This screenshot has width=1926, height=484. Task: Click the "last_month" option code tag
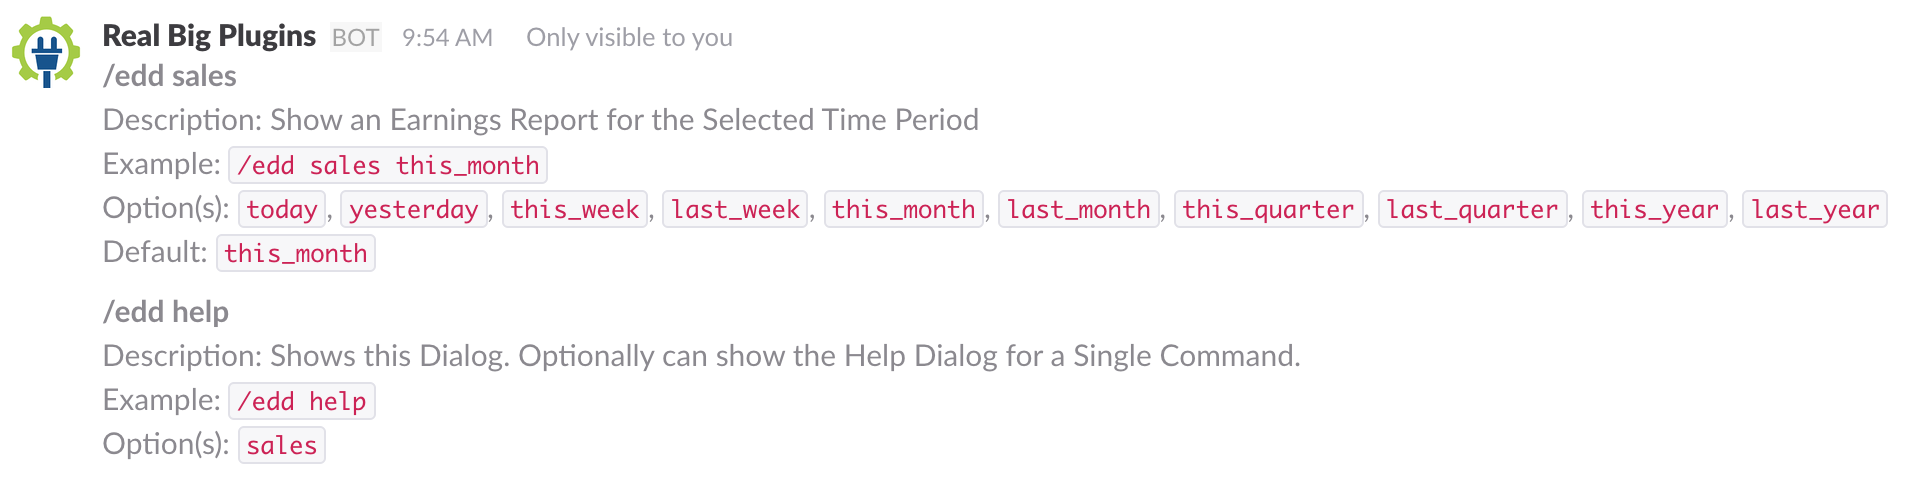point(1079,209)
